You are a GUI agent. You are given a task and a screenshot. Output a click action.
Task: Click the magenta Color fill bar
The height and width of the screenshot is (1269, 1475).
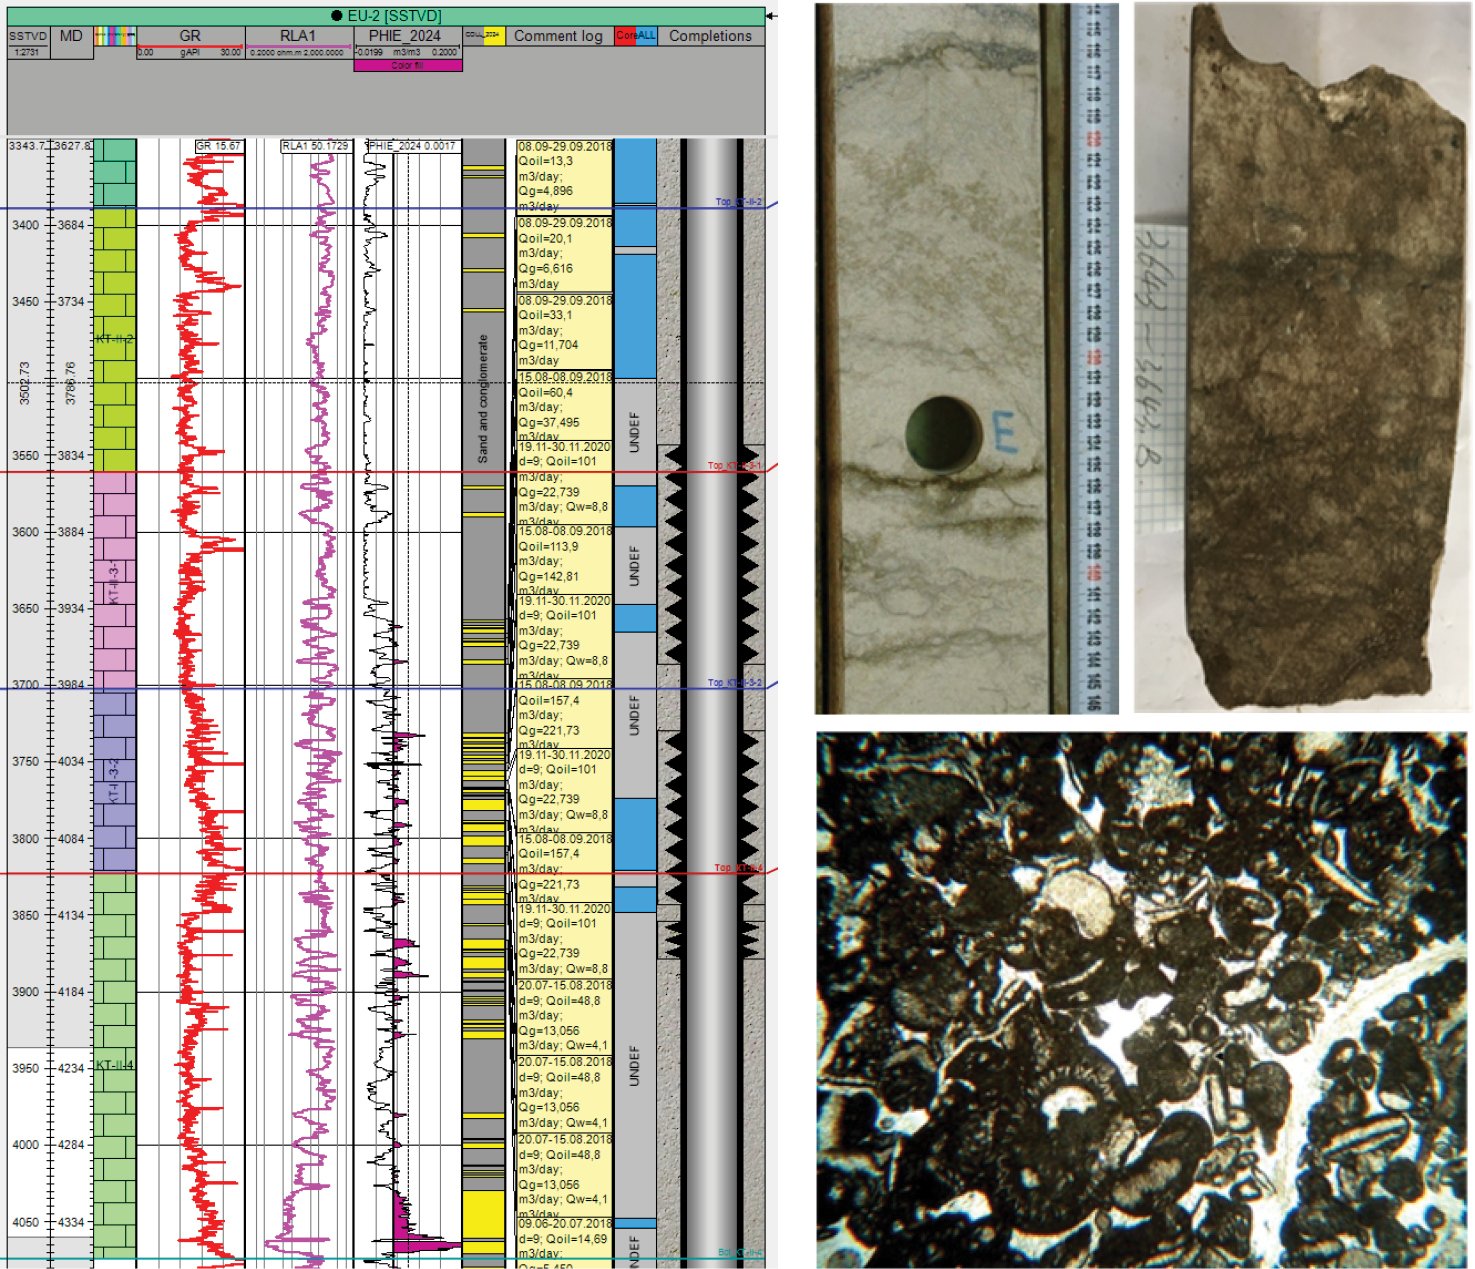coord(407,66)
